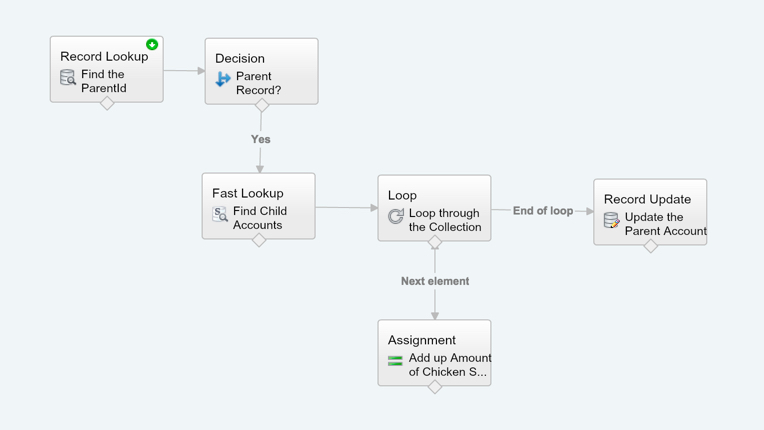
Task: Click the End of loop connector label
Action: pyautogui.click(x=543, y=211)
